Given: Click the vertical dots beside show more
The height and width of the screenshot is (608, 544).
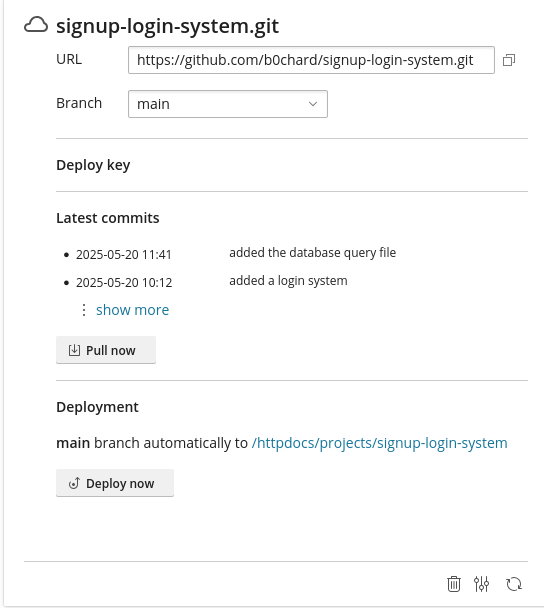Looking at the screenshot, I should tap(84, 310).
